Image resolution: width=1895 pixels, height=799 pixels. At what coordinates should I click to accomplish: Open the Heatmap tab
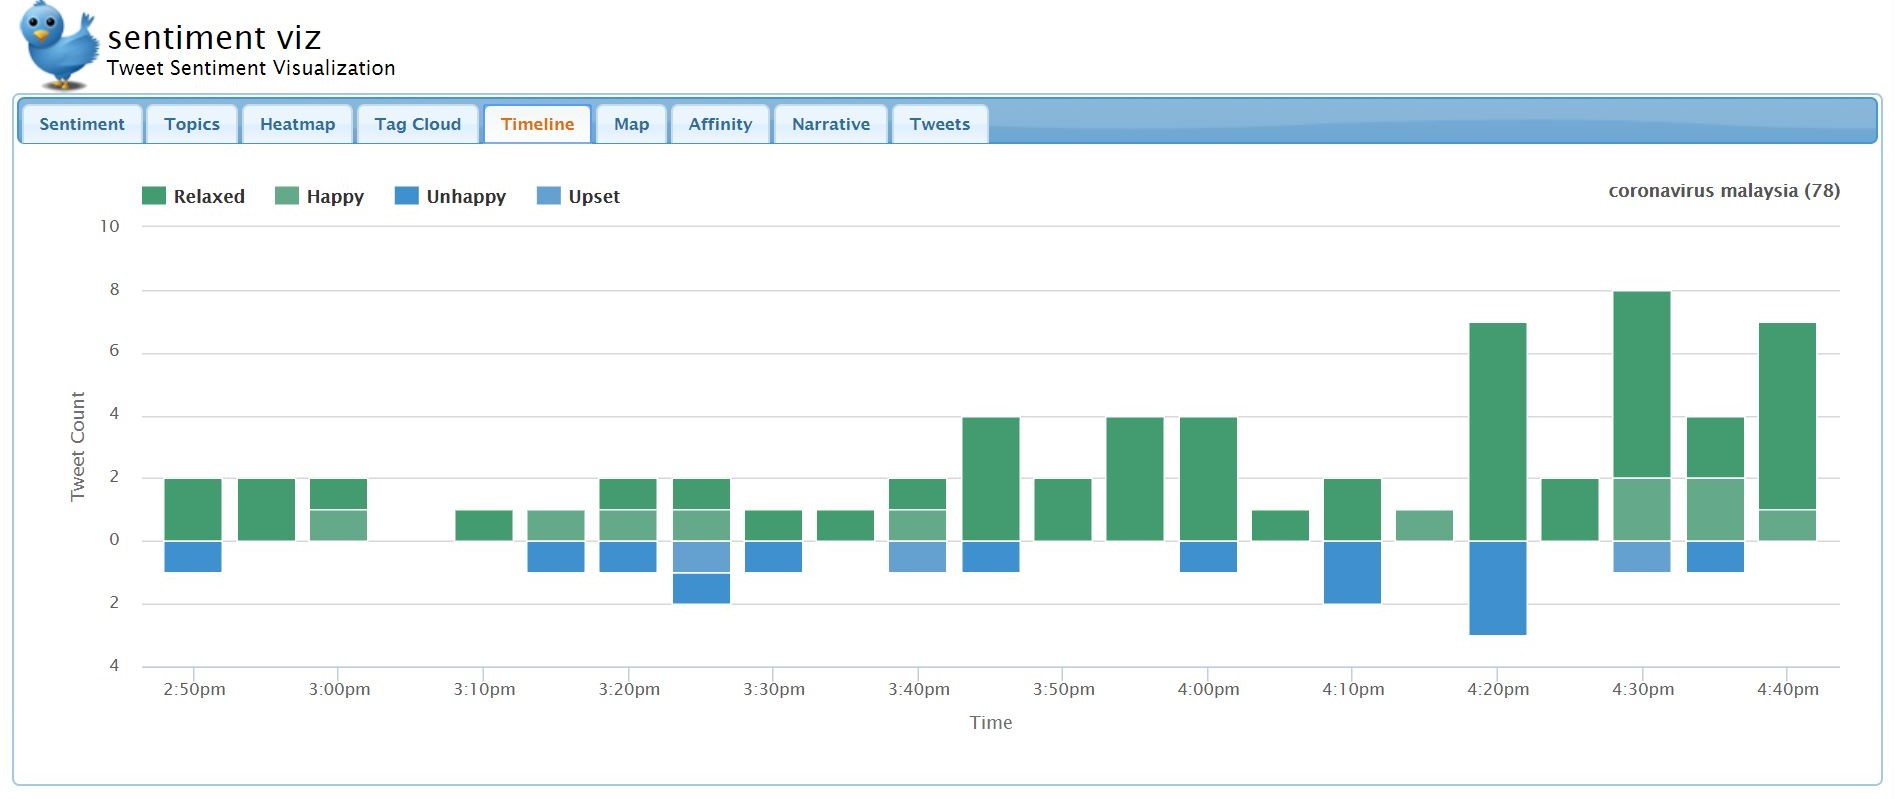[298, 124]
